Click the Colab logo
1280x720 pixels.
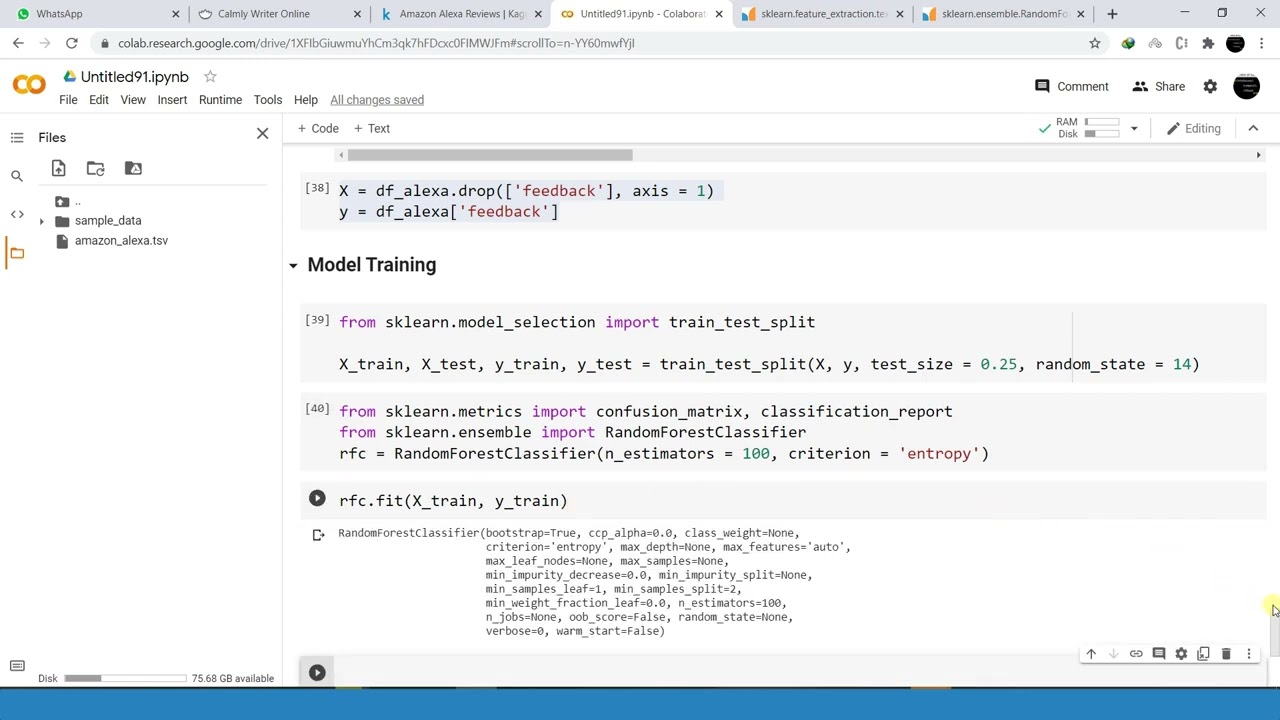pyautogui.click(x=29, y=86)
